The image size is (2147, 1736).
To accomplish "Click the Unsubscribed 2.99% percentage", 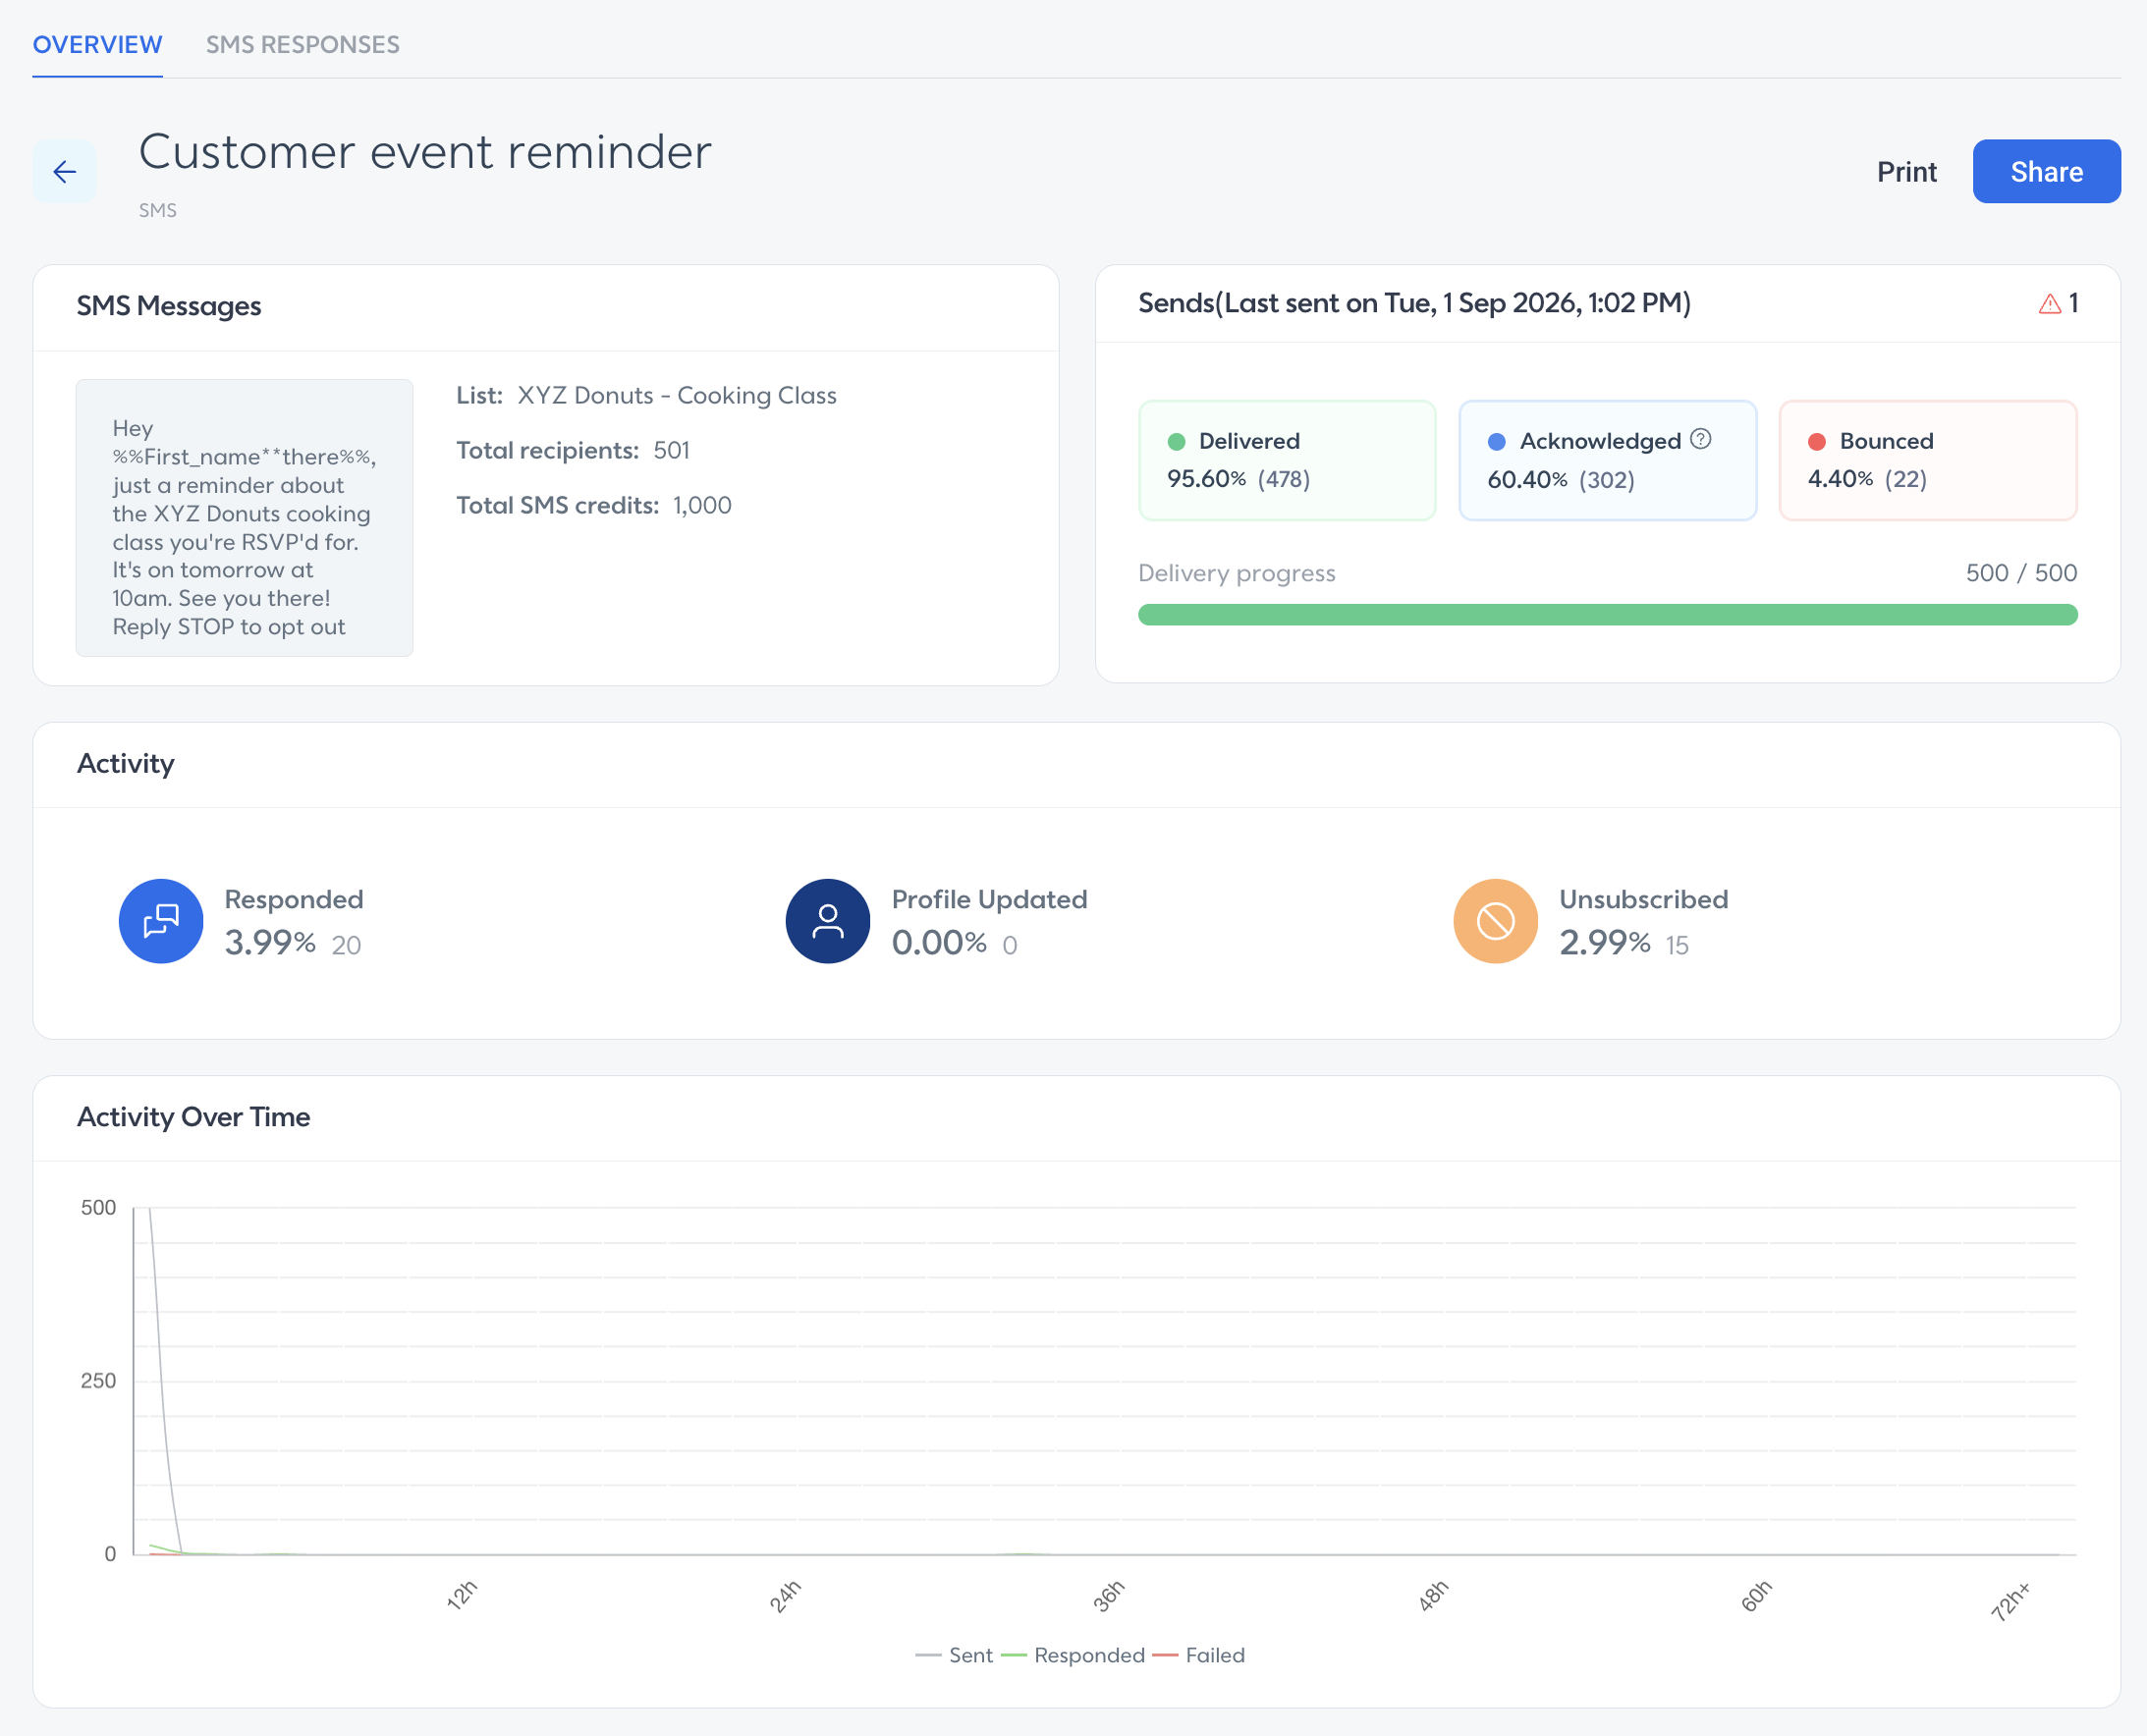I will click(x=1605, y=943).
